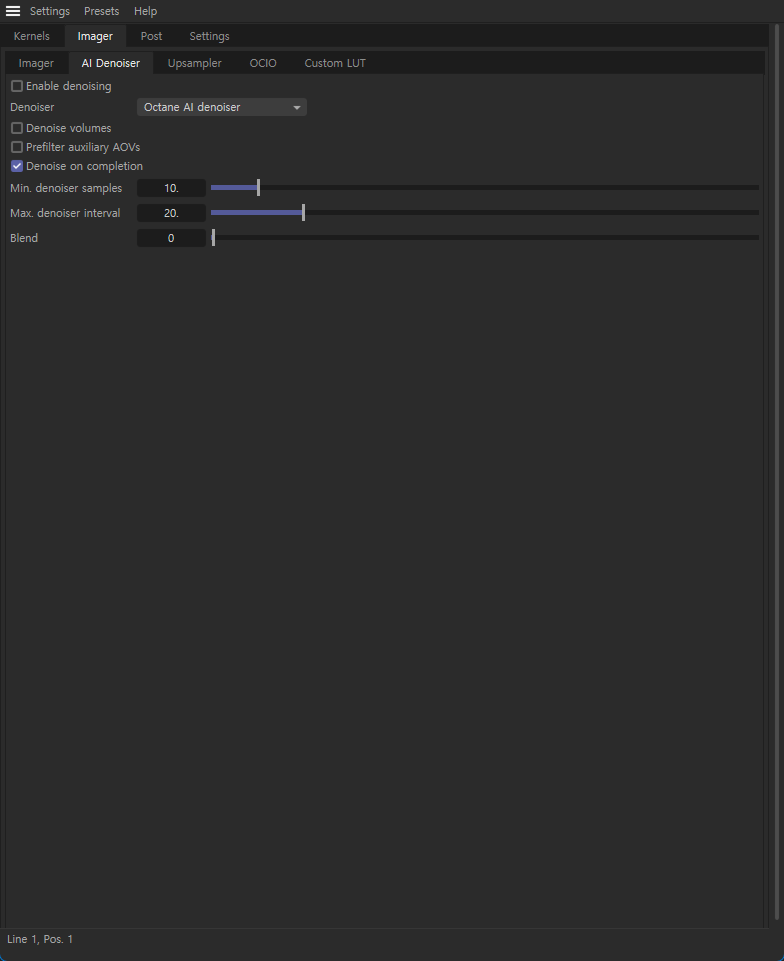Screen dimensions: 784x961
Task: Switch to the Kernels tab
Action: [31, 36]
